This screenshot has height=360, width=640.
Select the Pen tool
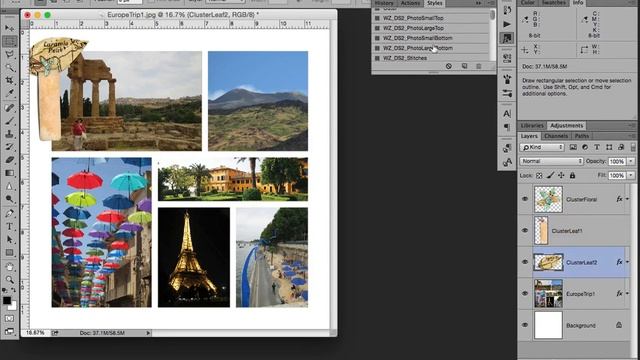click(9, 213)
